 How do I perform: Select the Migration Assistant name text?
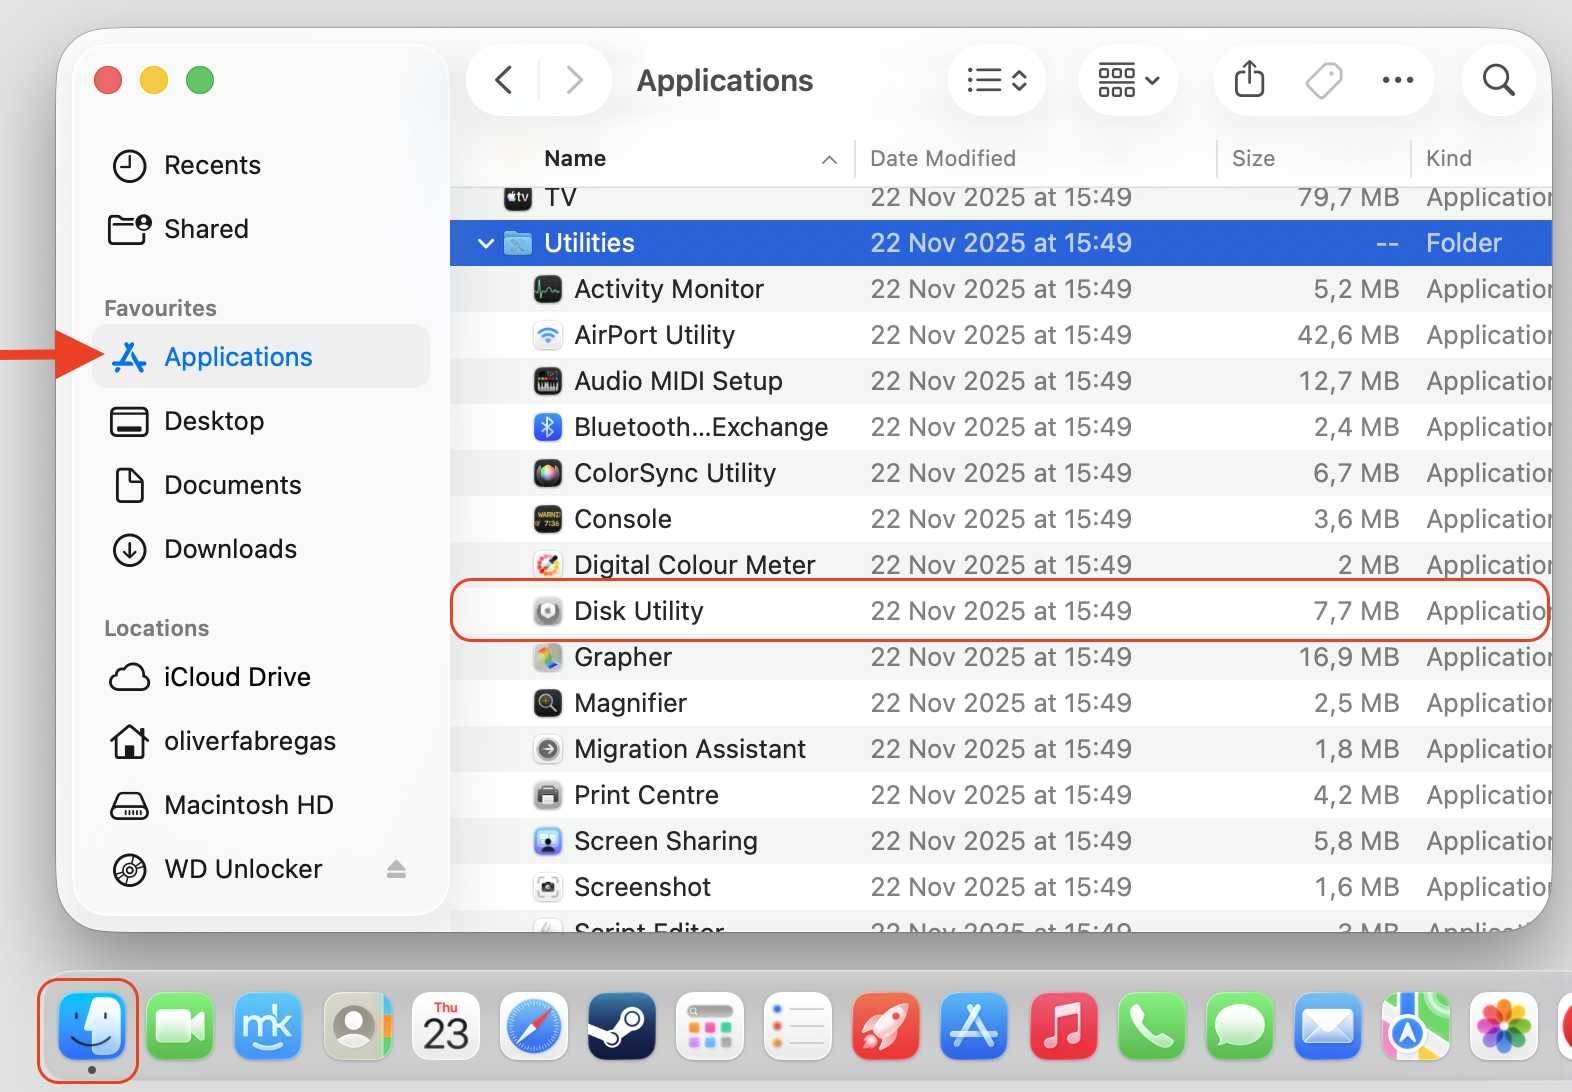(690, 749)
